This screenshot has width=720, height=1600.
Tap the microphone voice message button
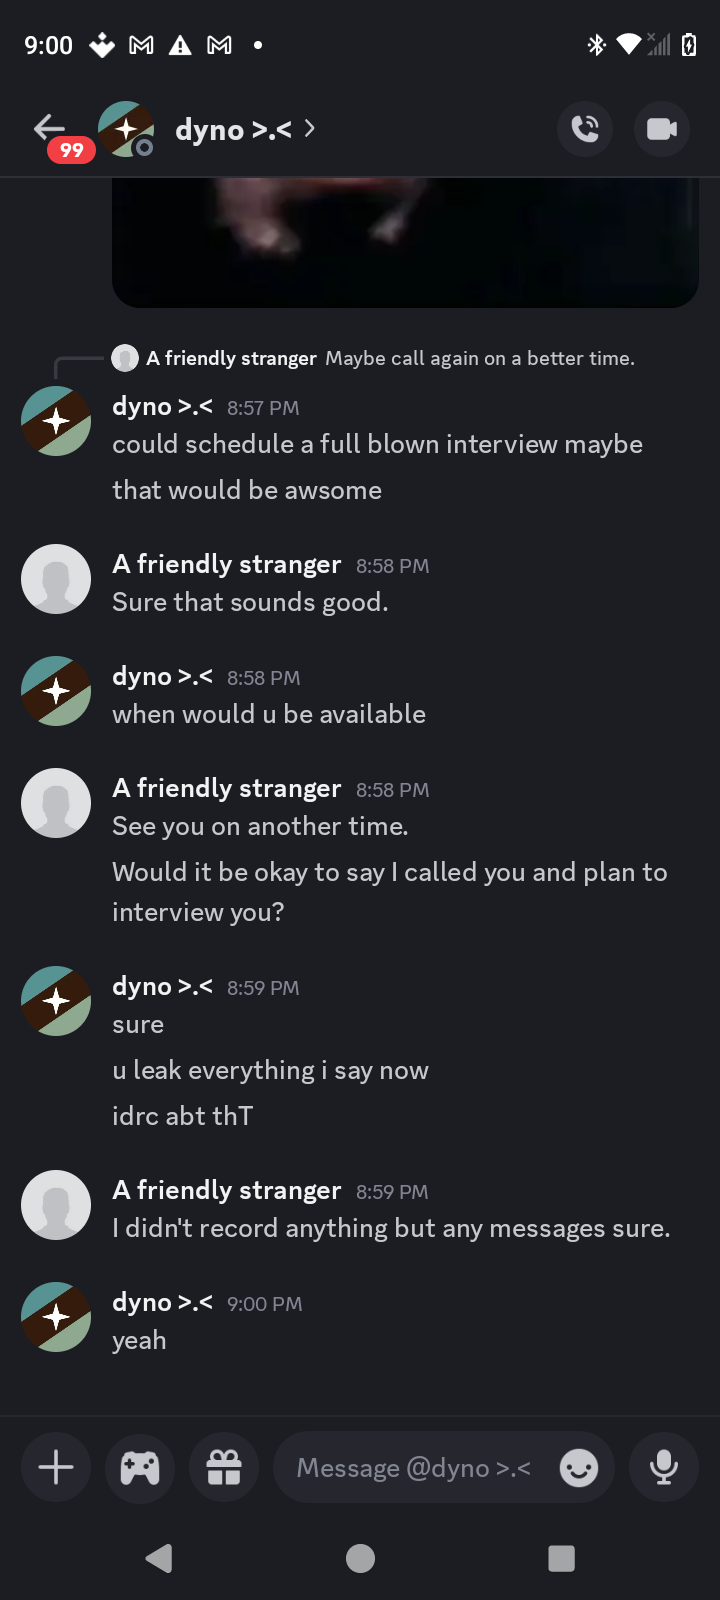click(x=663, y=1467)
